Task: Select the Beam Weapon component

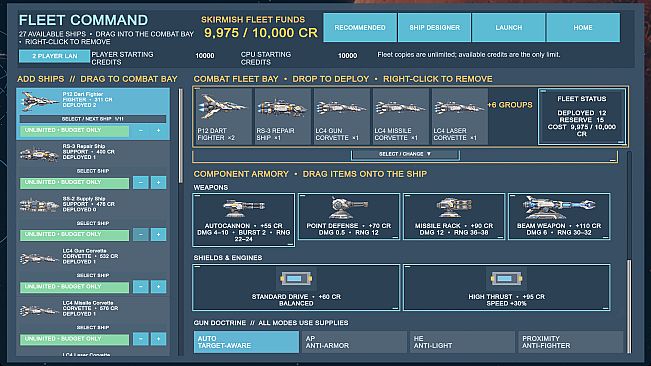Action: [559, 216]
